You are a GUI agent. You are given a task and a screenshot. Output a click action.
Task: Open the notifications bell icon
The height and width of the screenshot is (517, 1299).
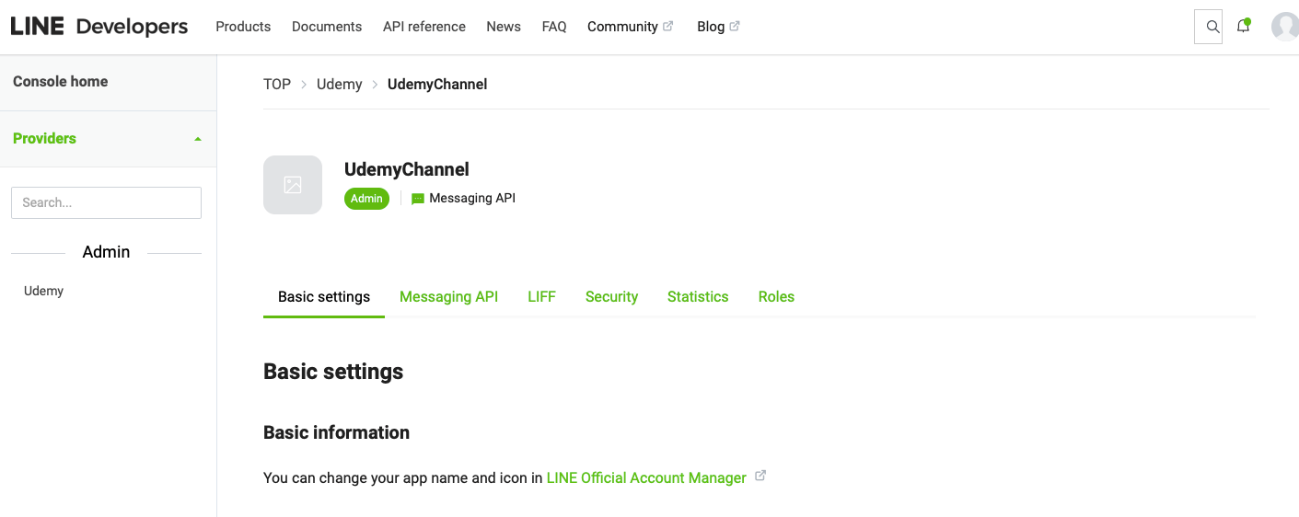pos(1243,26)
